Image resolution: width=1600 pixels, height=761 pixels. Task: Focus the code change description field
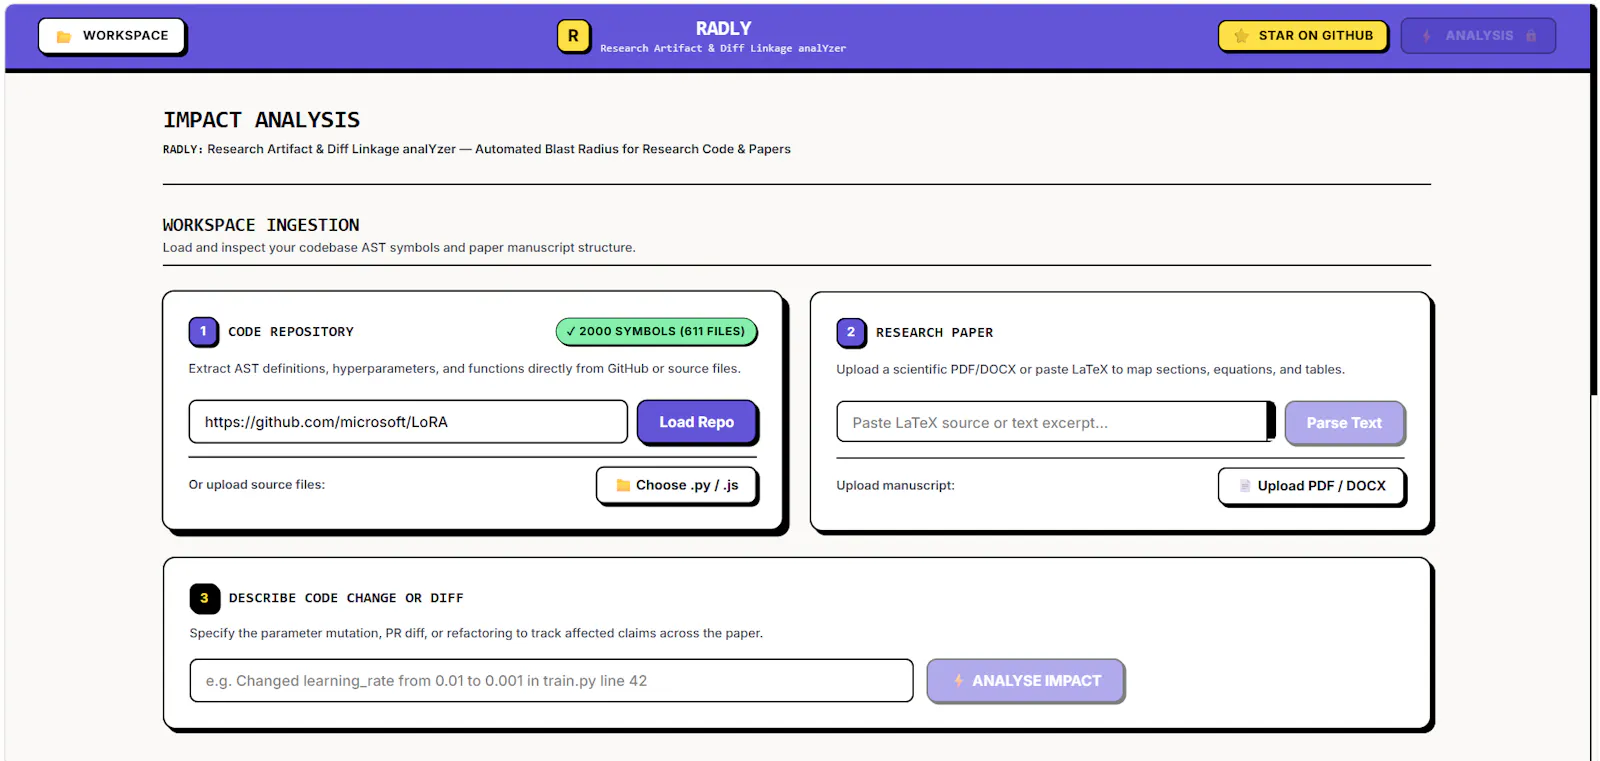pos(551,681)
